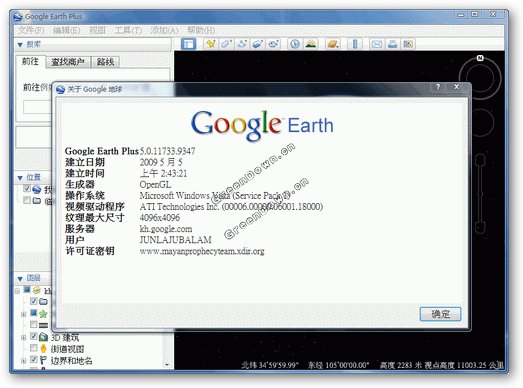This screenshot has width=523, height=388.
Task: Click the dark road layer icon
Action: (43, 325)
